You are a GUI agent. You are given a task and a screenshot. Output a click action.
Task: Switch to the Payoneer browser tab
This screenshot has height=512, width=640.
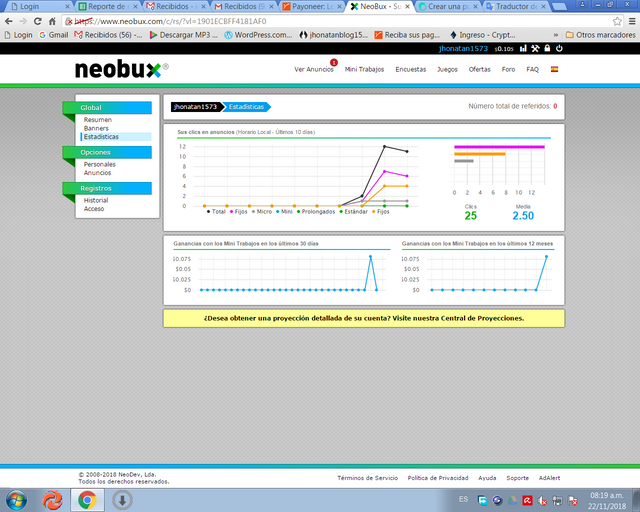pyautogui.click(x=312, y=7)
